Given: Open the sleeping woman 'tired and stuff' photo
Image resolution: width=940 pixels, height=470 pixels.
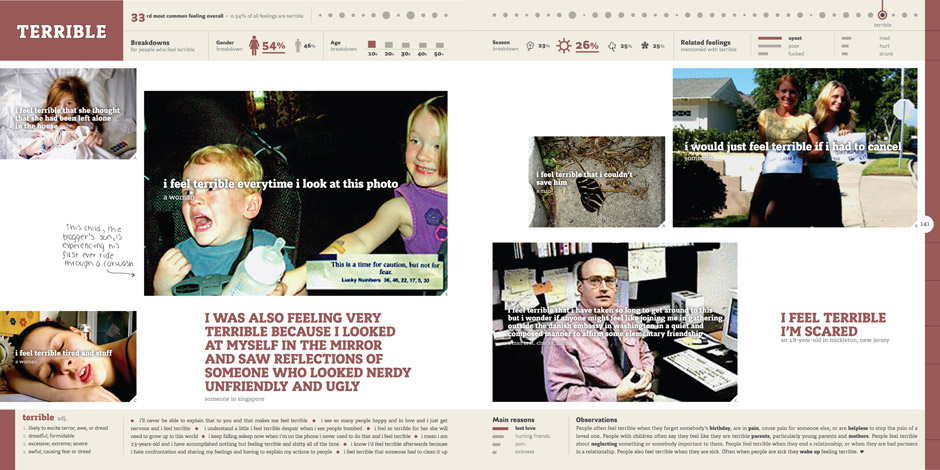Looking at the screenshot, I should tap(68, 356).
